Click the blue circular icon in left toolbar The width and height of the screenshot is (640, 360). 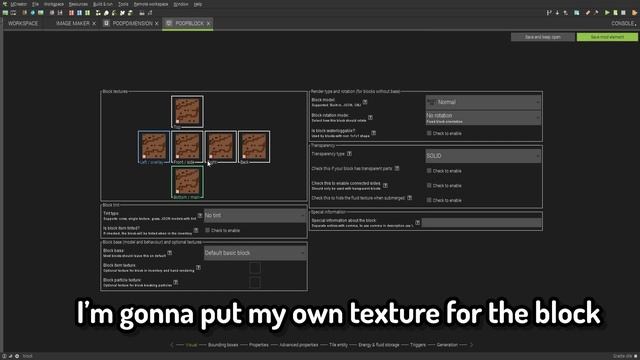[33, 13]
